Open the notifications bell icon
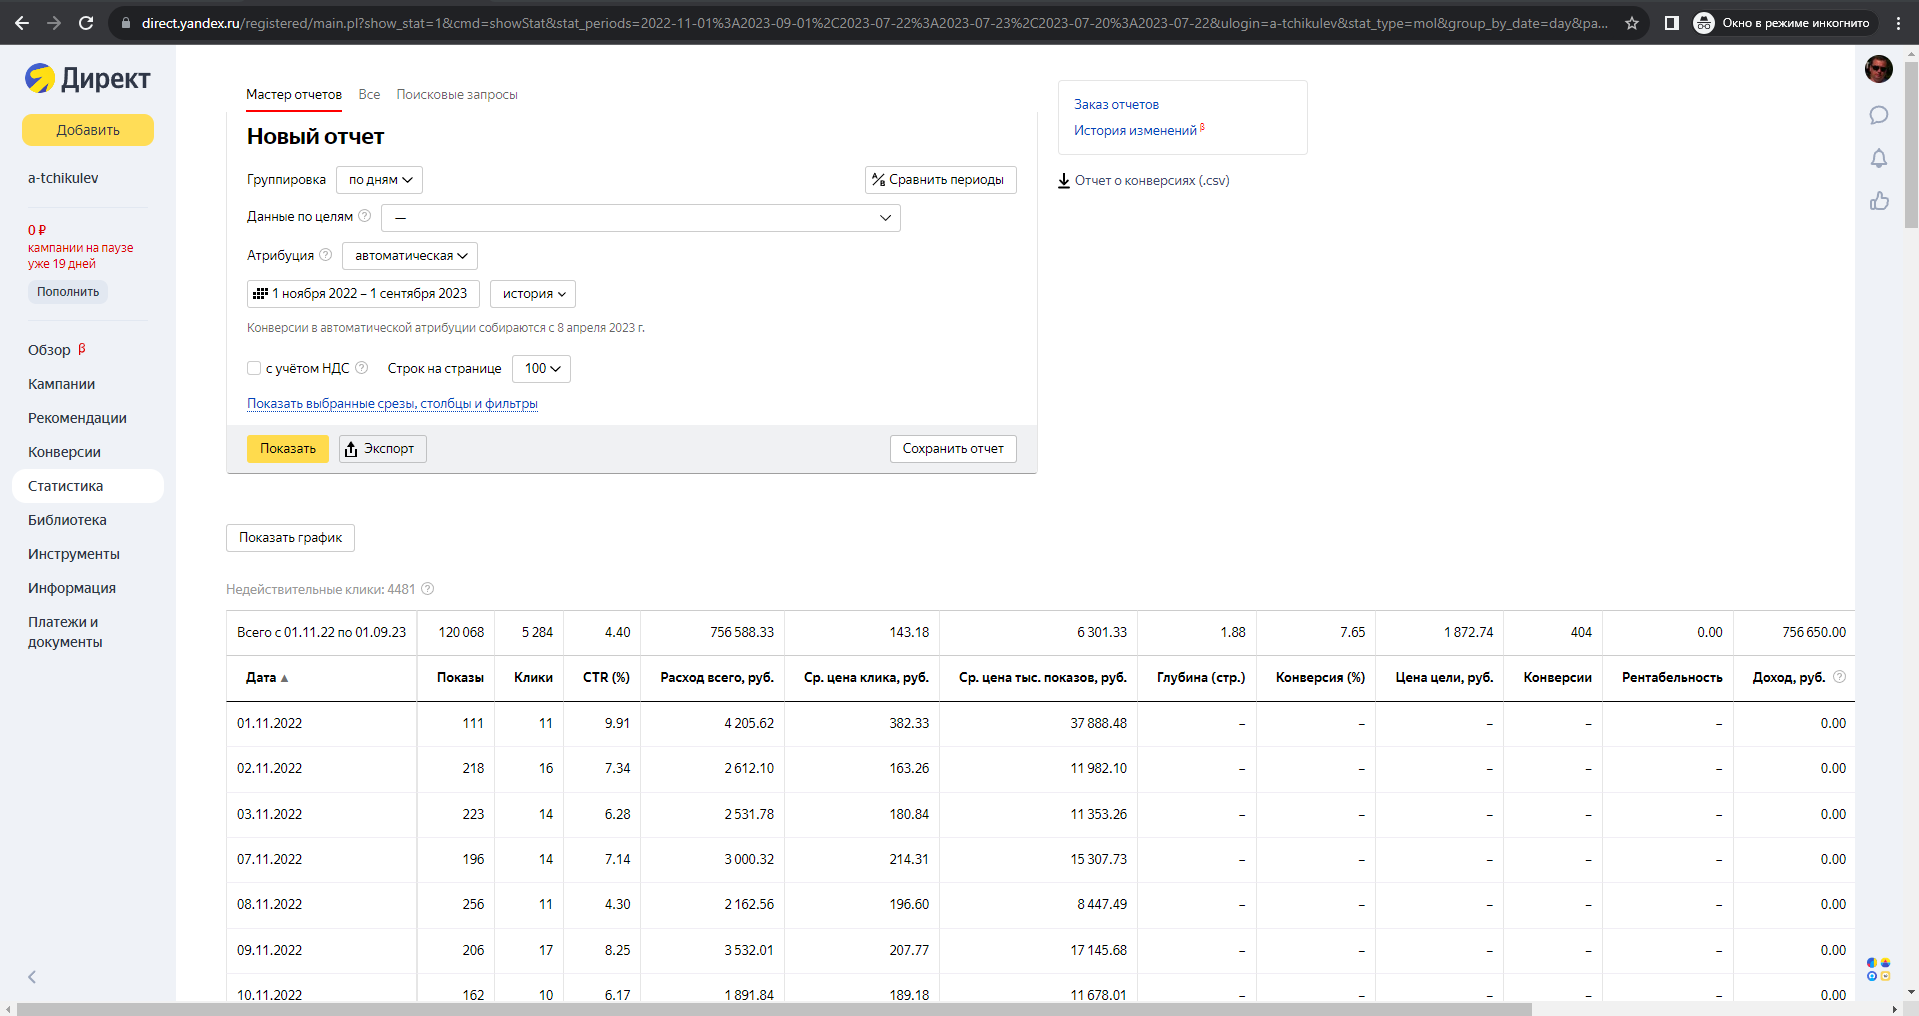The width and height of the screenshot is (1919, 1016). 1879,158
